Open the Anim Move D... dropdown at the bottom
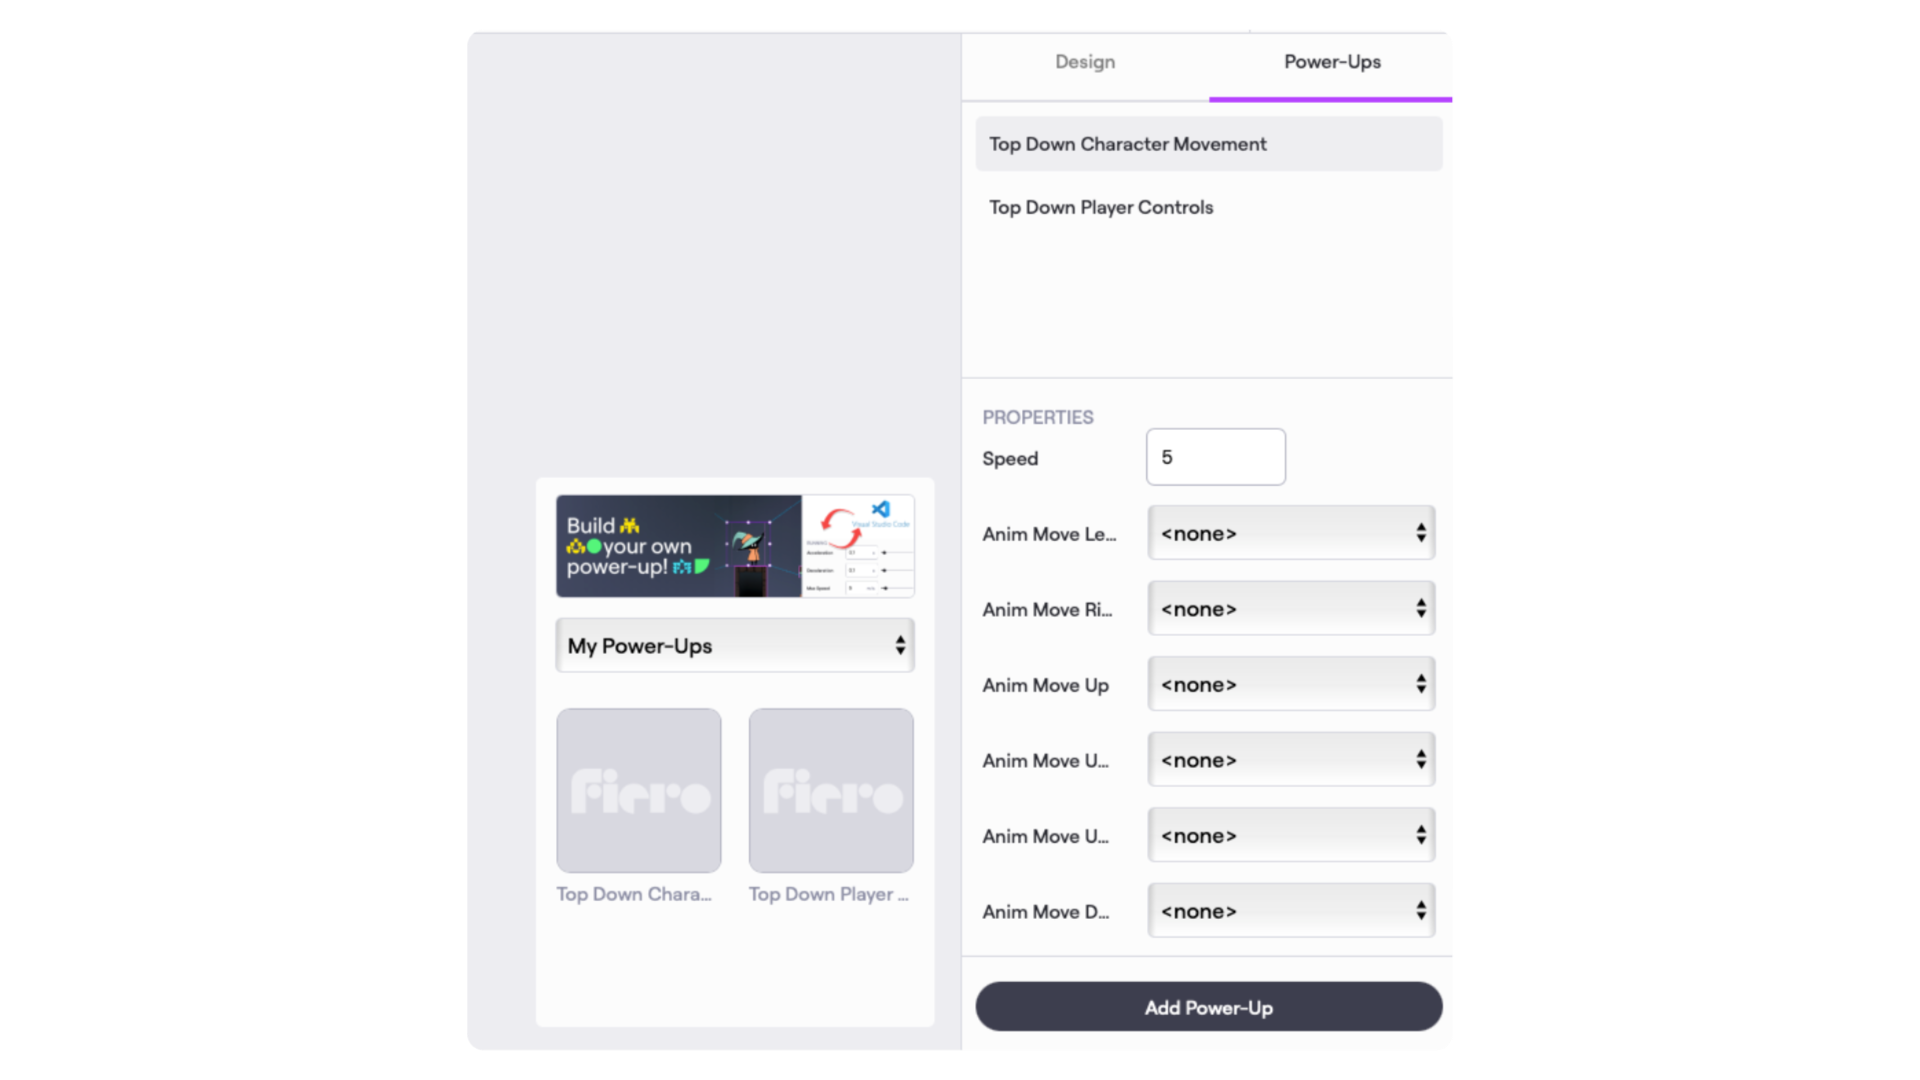 [x=1290, y=910]
